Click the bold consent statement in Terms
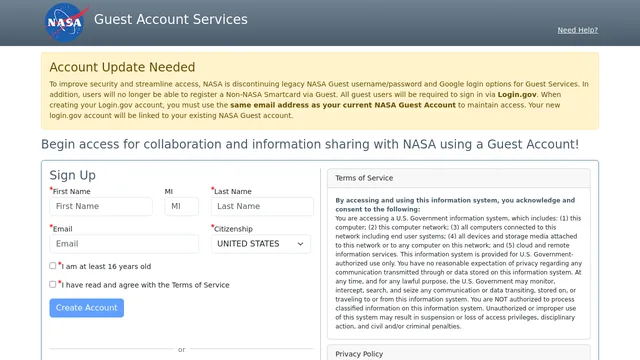 point(455,204)
